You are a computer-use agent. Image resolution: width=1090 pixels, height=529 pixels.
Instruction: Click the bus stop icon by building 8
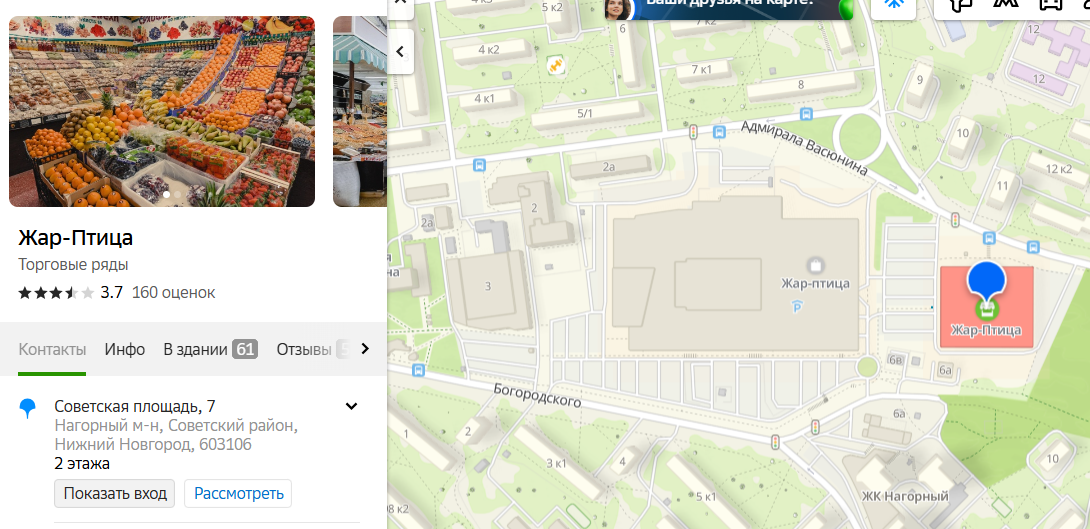(806, 114)
